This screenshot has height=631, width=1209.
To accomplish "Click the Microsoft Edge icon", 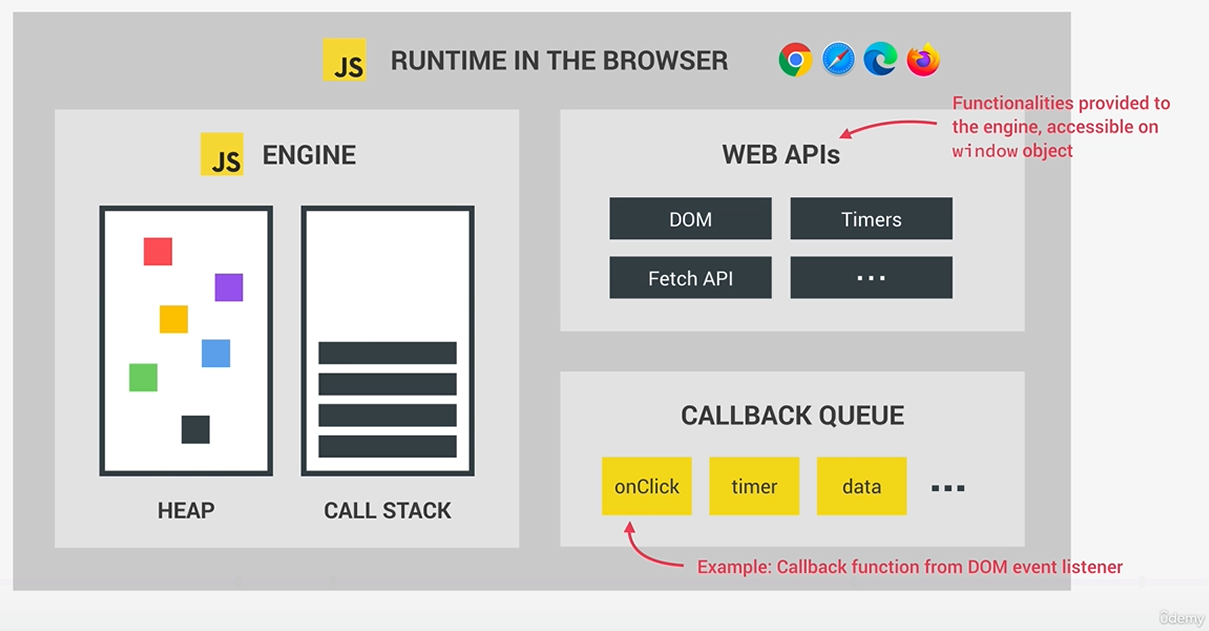I will [881, 60].
